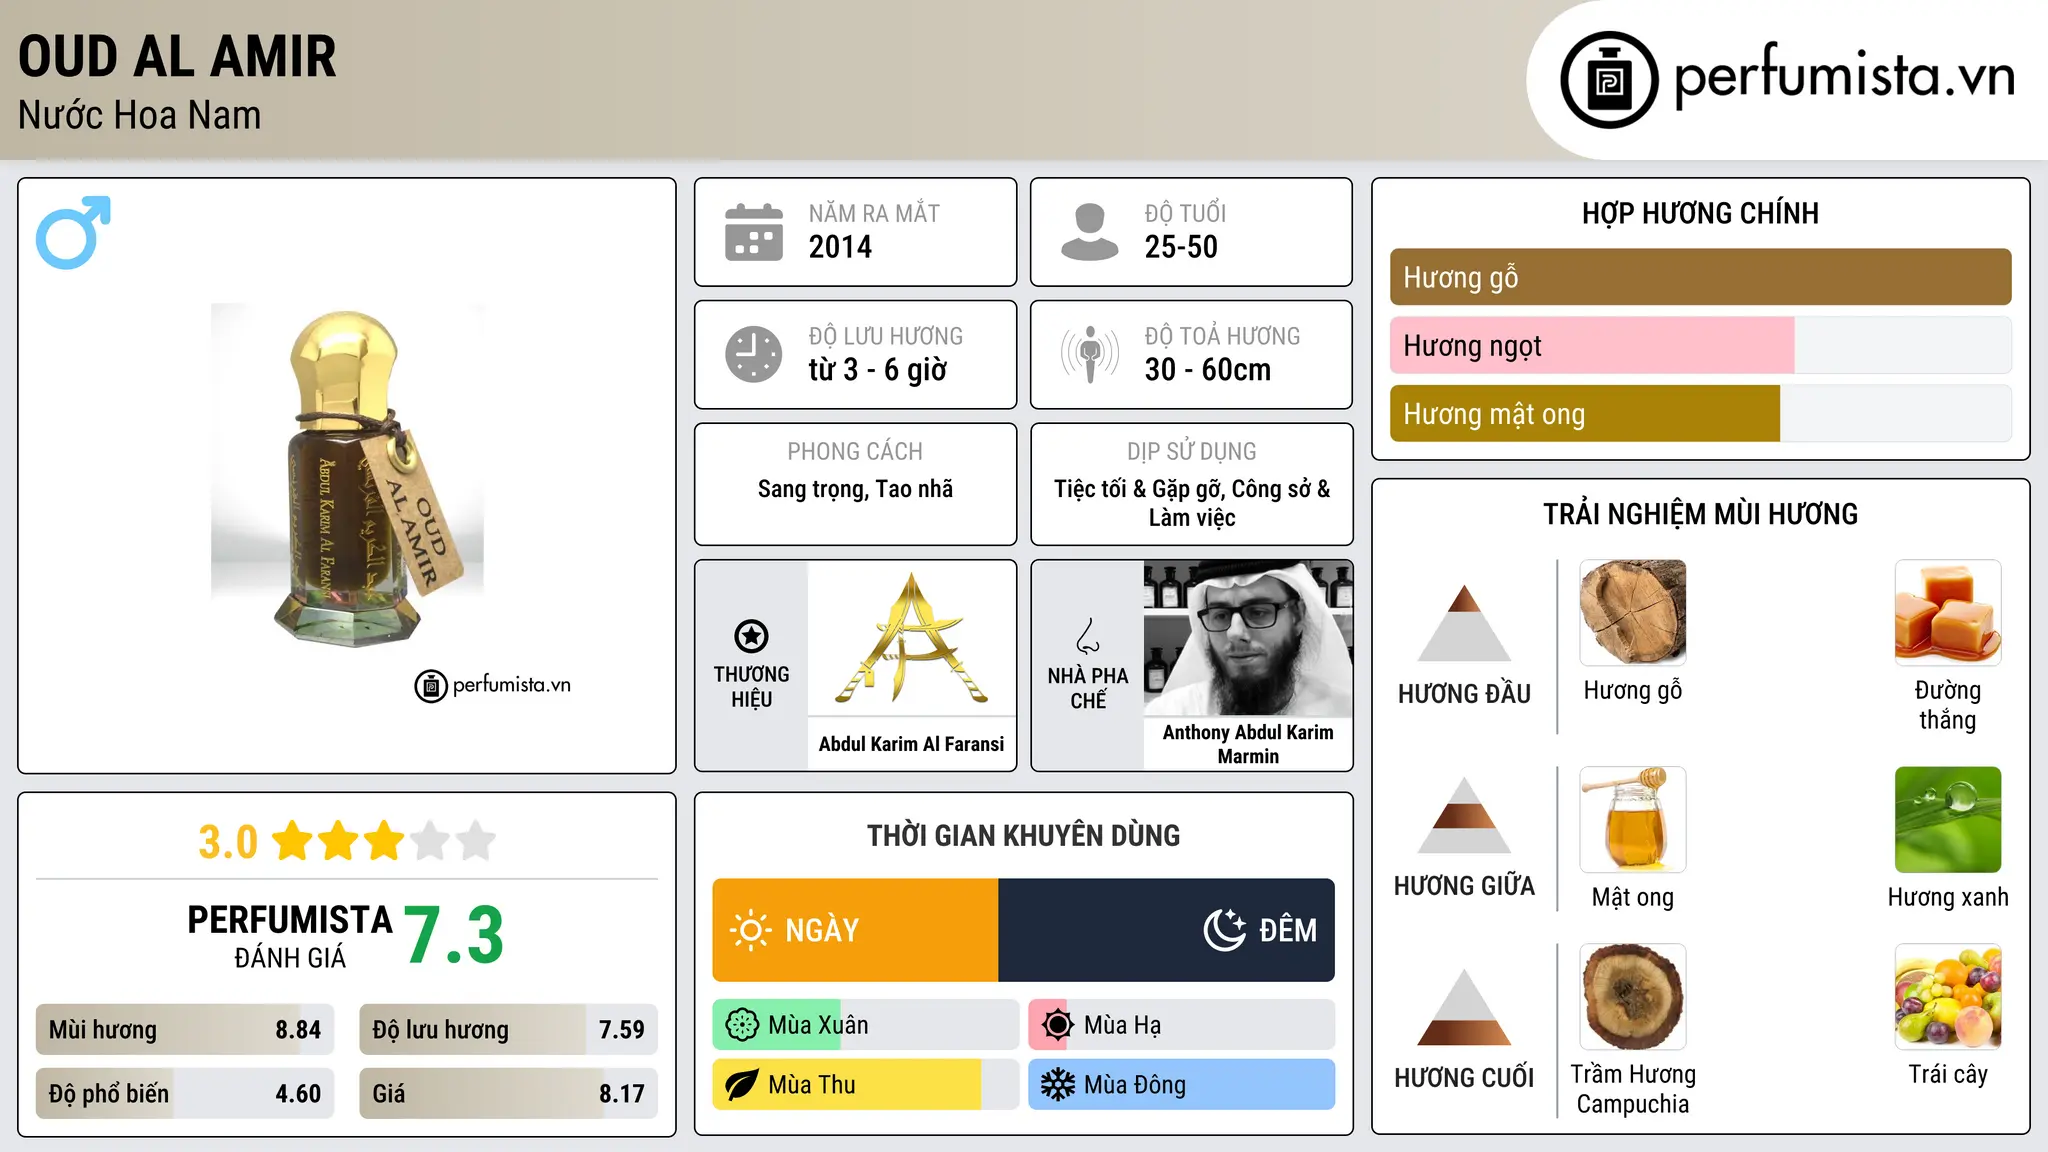The height and width of the screenshot is (1152, 2048).
Task: Click the Độ lưu hương 7.59 score bar
Action: pyautogui.click(x=508, y=1029)
